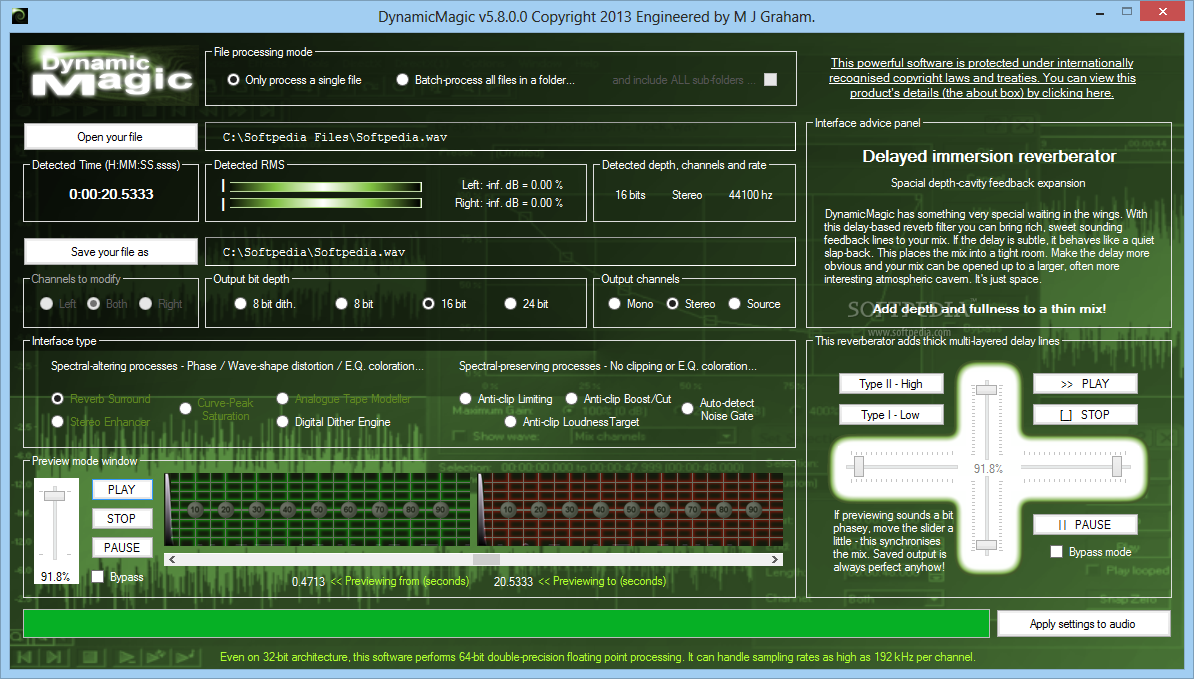Choose Type I - Low reverb
Image resolution: width=1194 pixels, height=679 pixels.
coord(891,415)
